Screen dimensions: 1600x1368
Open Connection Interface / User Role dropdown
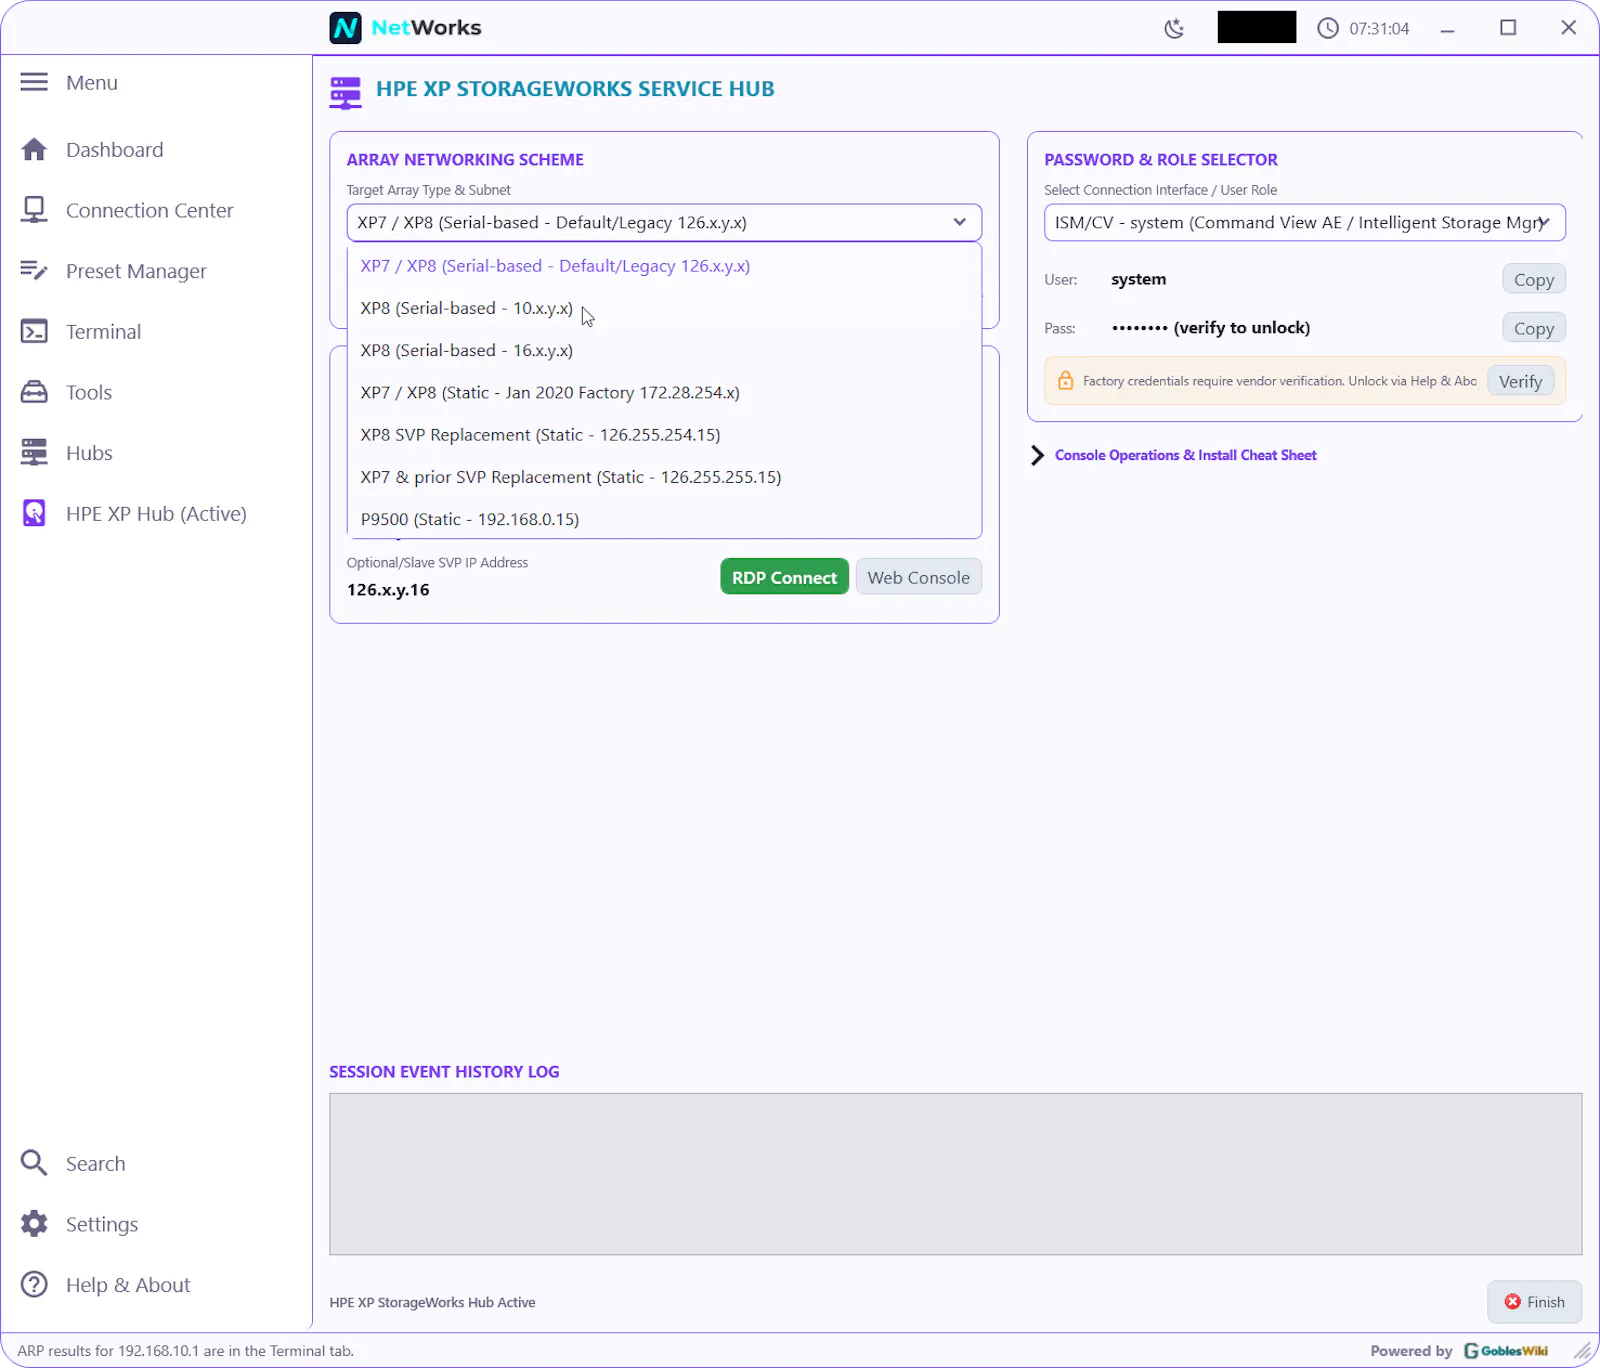[1304, 222]
